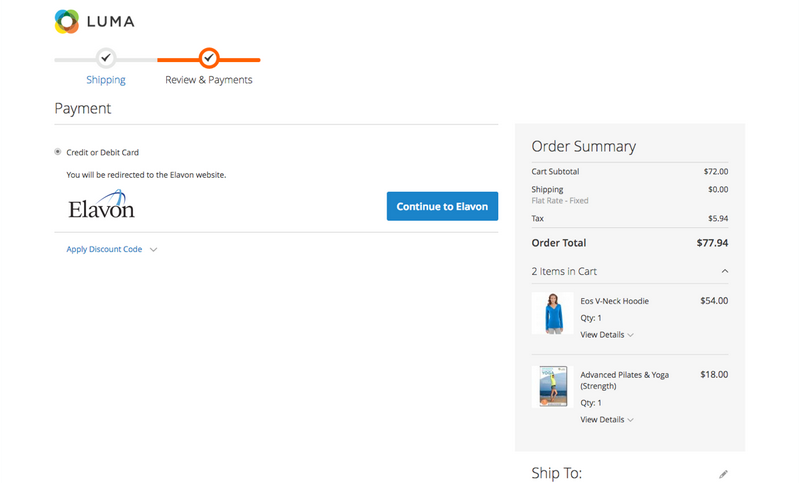Open the Advanced Pilates & Yoga thumbnail
799x483 pixels.
click(x=547, y=385)
